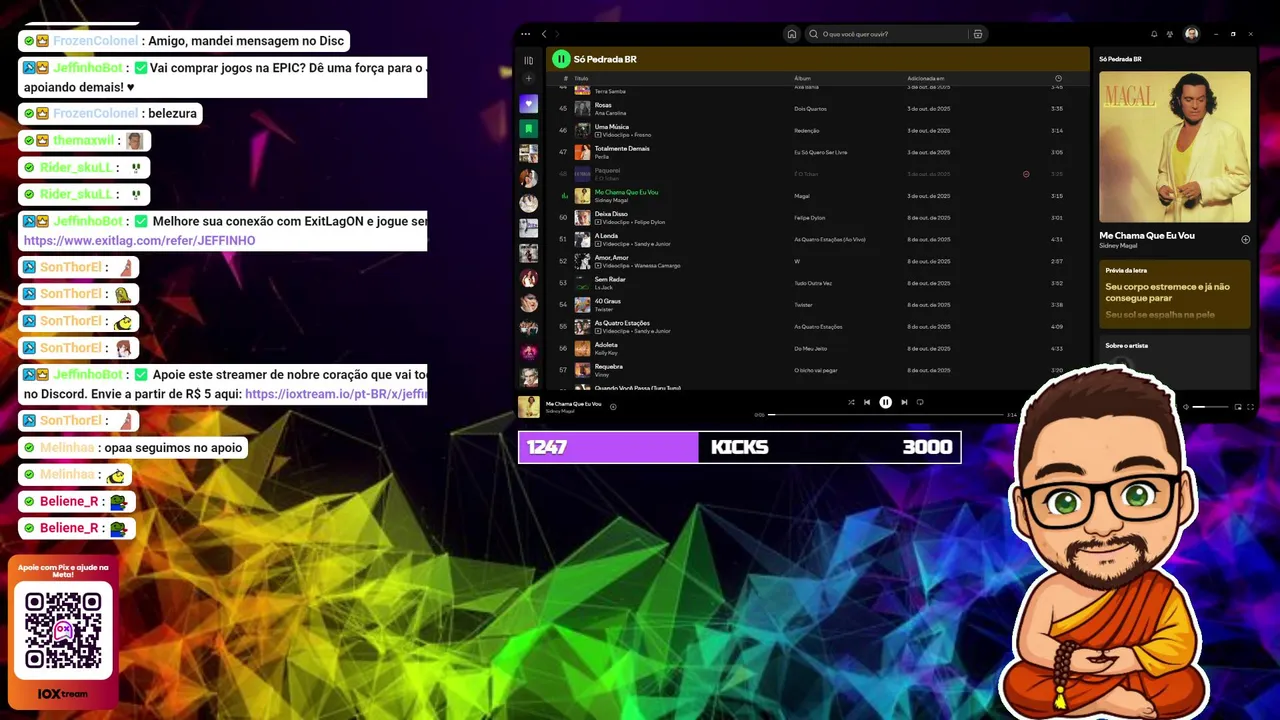Toggle shuffle in player bar

tap(851, 402)
